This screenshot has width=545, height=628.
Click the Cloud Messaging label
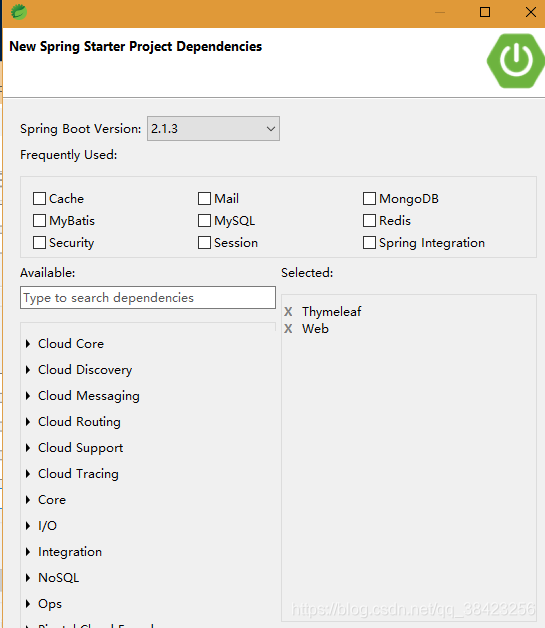89,396
